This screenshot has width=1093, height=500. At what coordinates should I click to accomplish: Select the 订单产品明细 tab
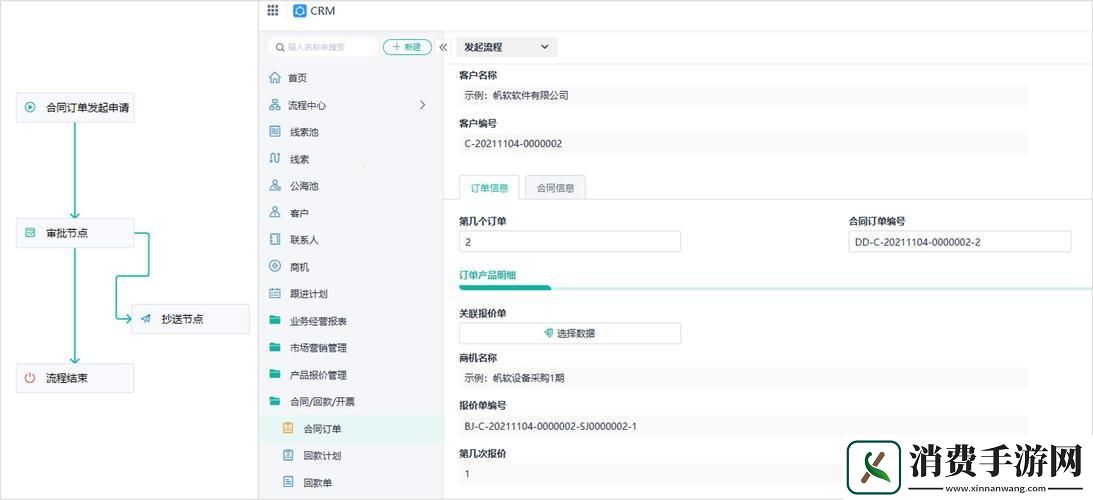click(487, 275)
